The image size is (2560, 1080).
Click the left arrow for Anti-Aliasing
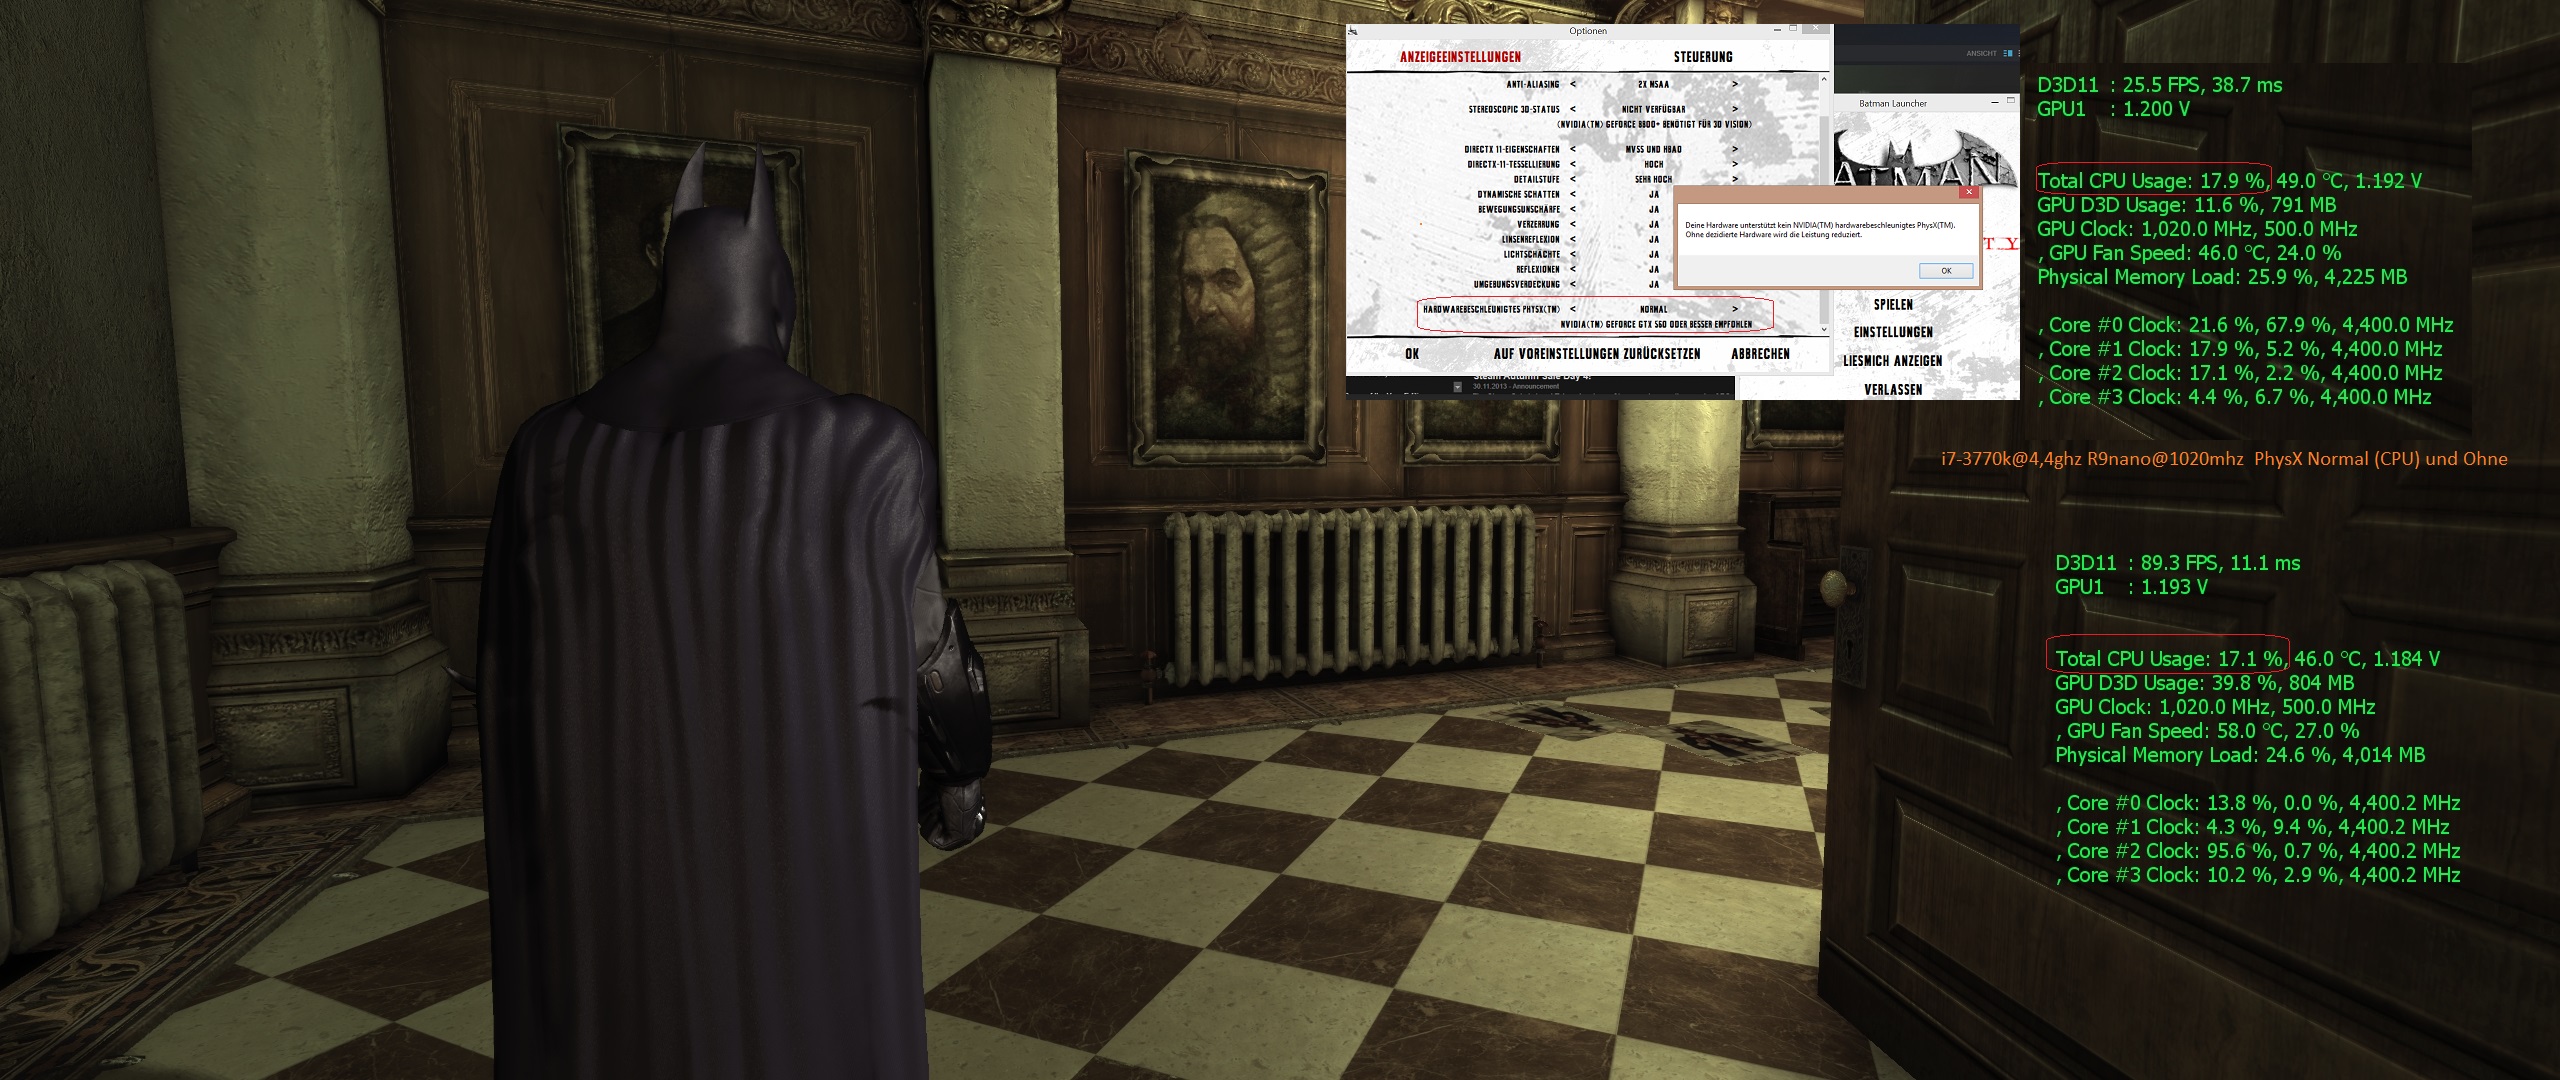pos(1573,85)
